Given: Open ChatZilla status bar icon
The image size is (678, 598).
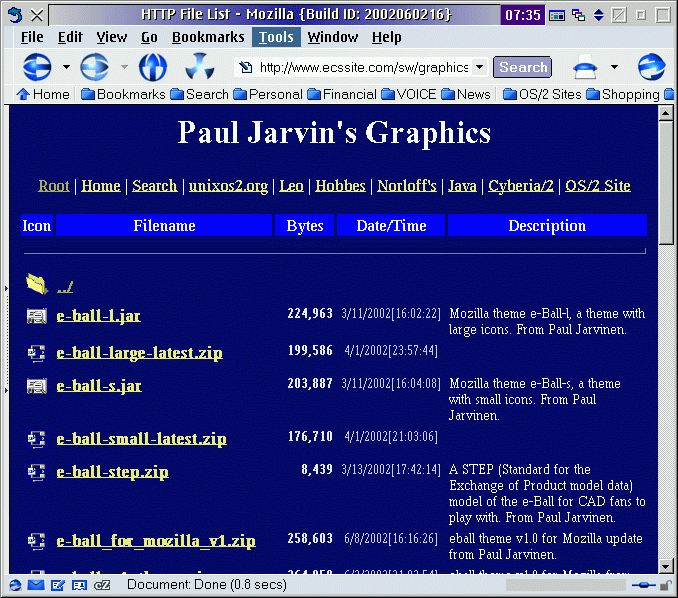Looking at the screenshot, I should (x=102, y=585).
